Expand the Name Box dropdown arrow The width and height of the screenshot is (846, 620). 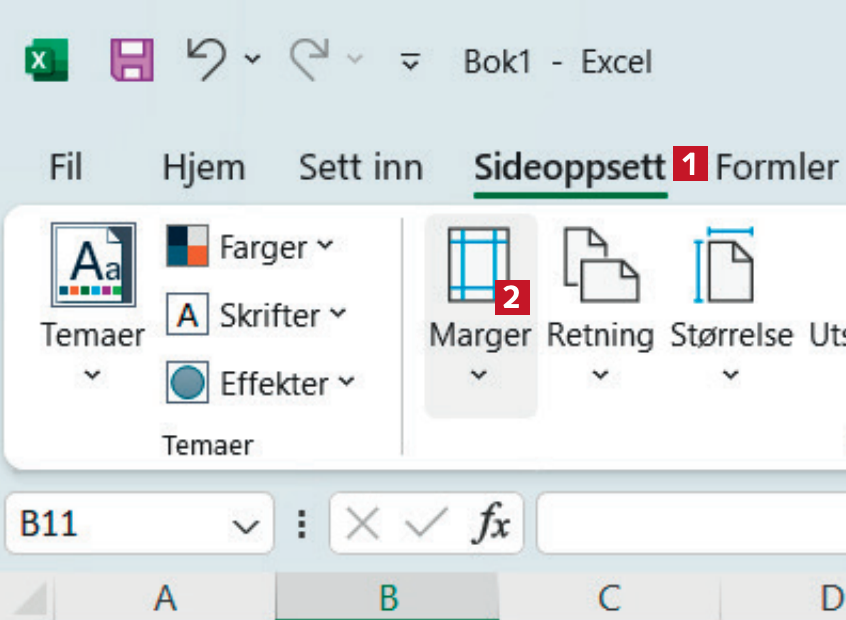(x=243, y=525)
